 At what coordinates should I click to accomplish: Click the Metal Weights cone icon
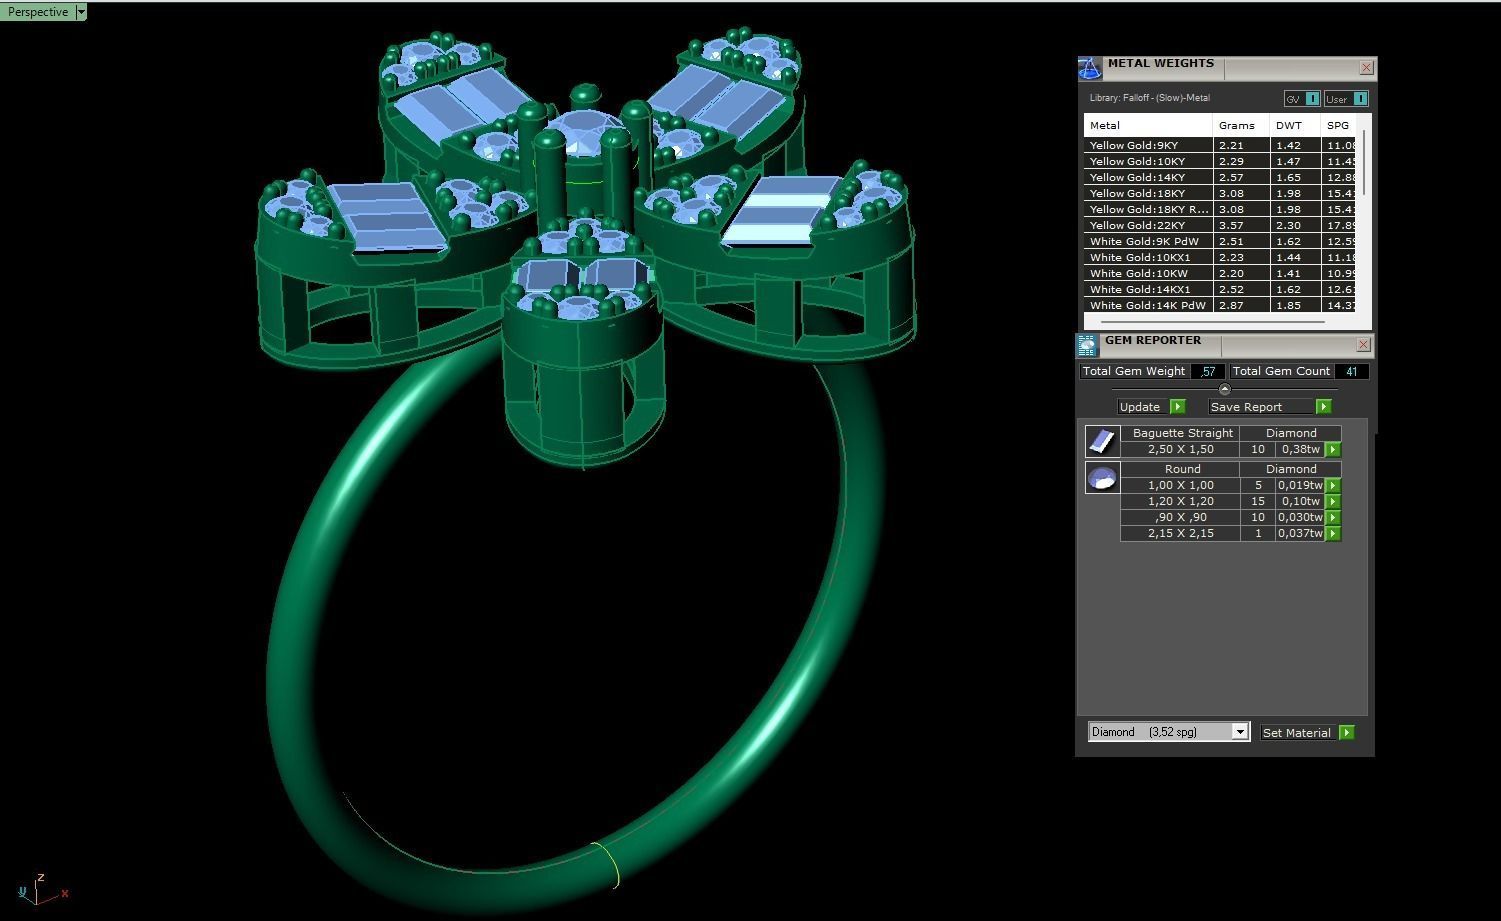tap(1089, 68)
